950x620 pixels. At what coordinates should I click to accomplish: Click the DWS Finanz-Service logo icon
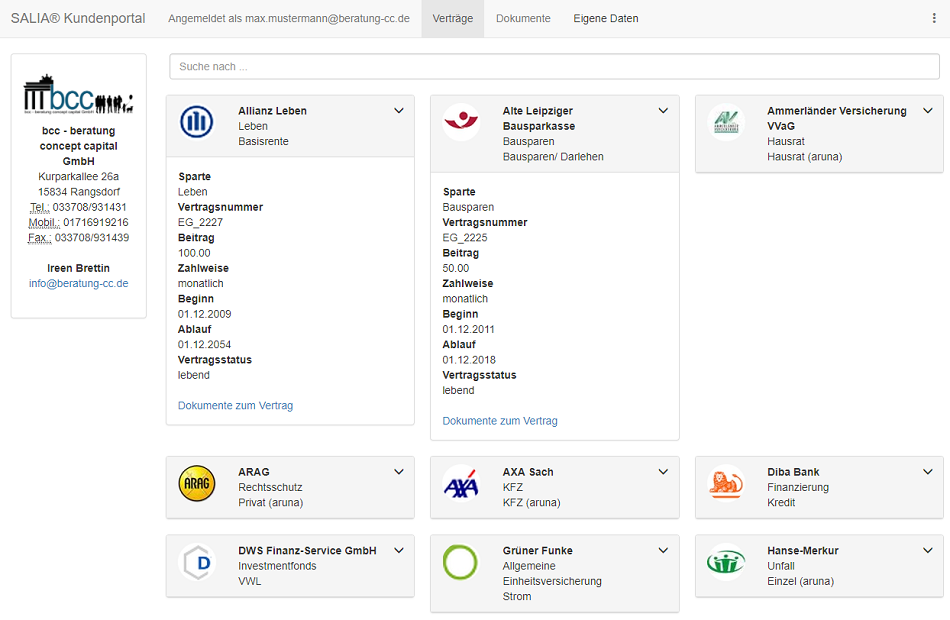[197, 562]
